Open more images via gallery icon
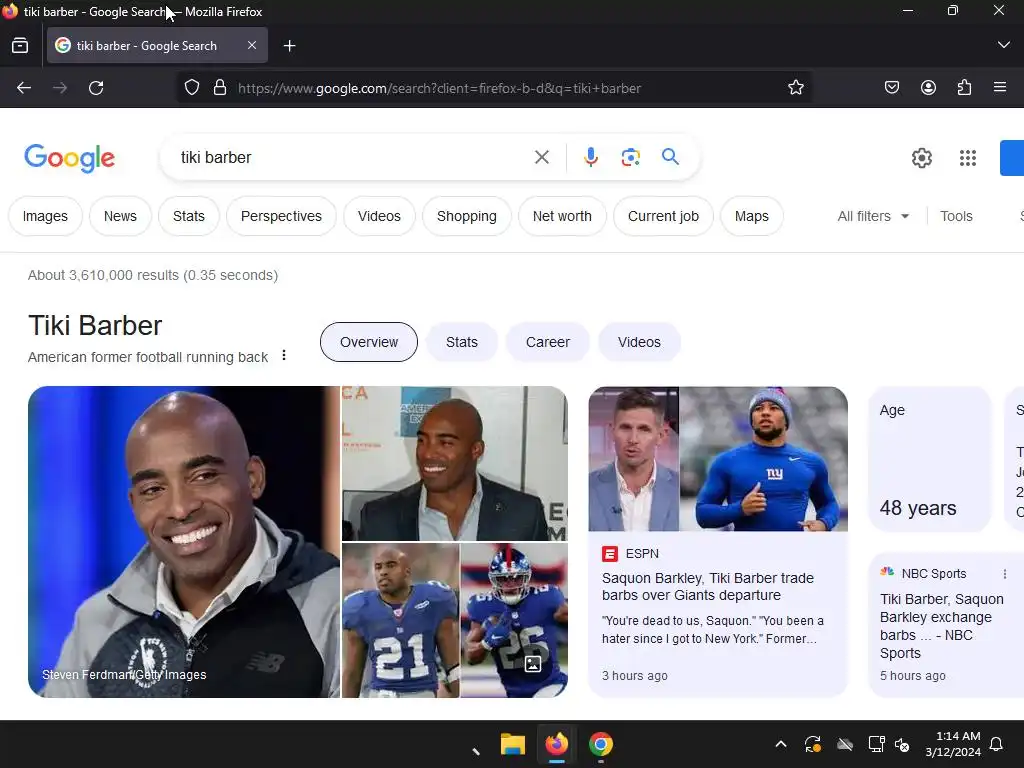Image resolution: width=1024 pixels, height=768 pixels. click(x=533, y=664)
